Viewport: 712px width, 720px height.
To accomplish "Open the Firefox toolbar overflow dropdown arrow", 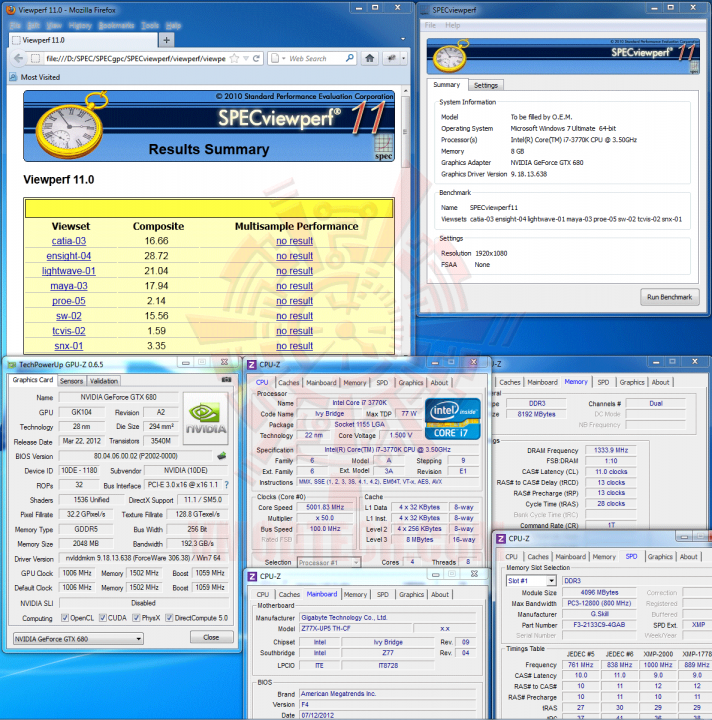I will coord(404,58).
